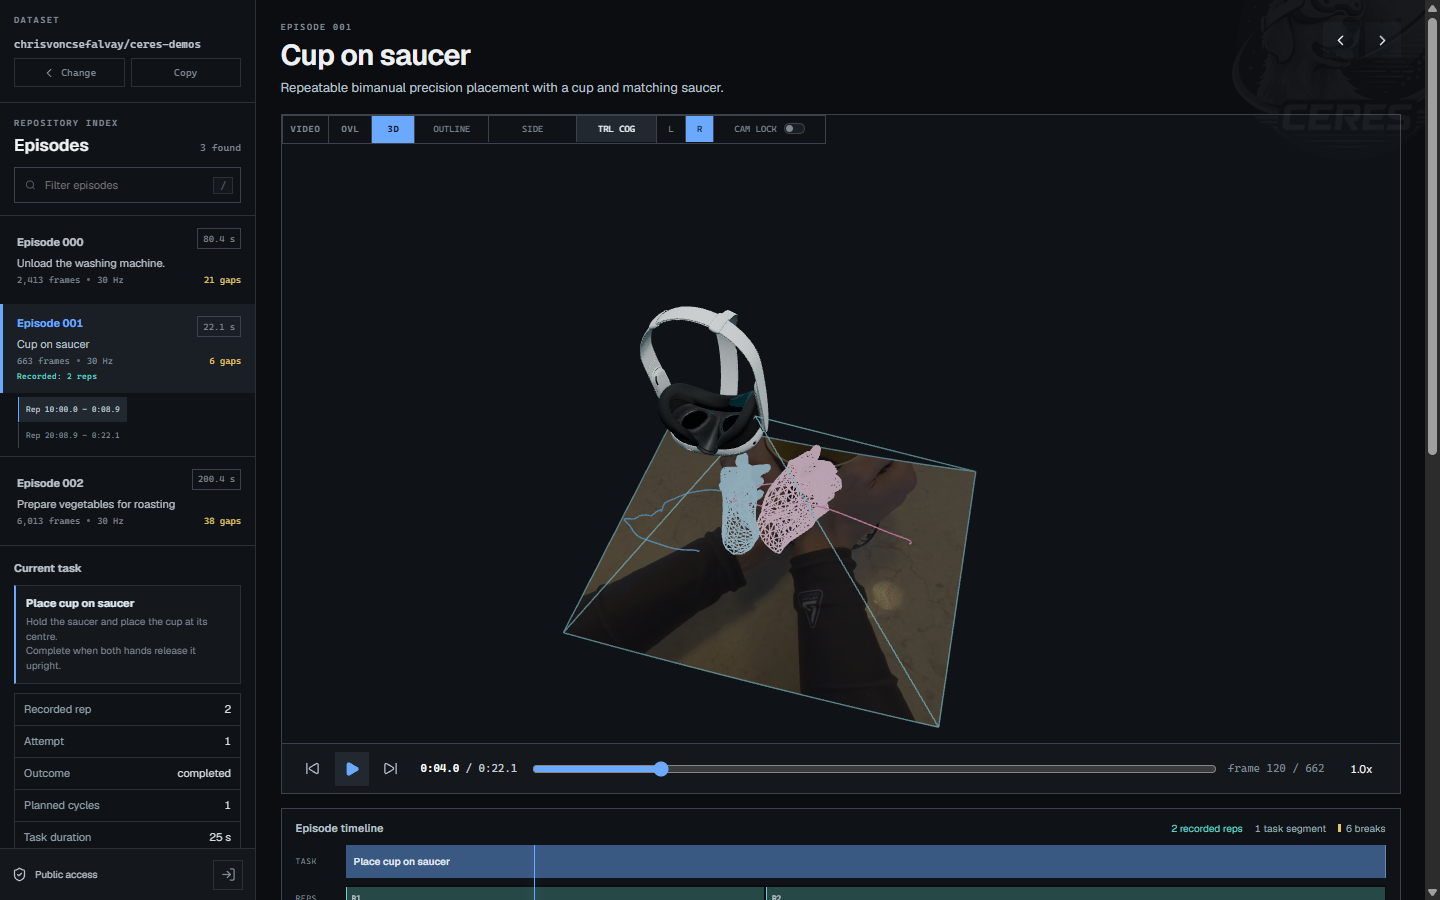
Task: Click the Place cup on saucer task segment
Action: 865,861
